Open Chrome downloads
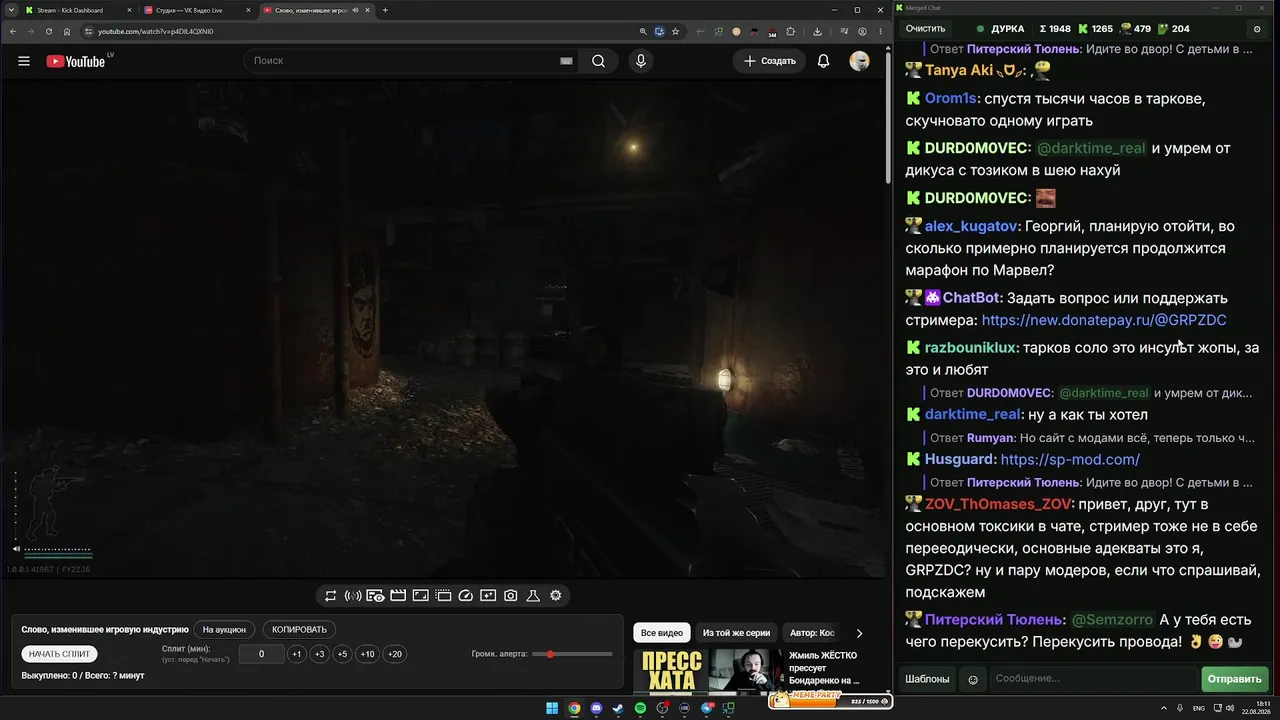Image resolution: width=1280 pixels, height=720 pixels. coord(818,31)
